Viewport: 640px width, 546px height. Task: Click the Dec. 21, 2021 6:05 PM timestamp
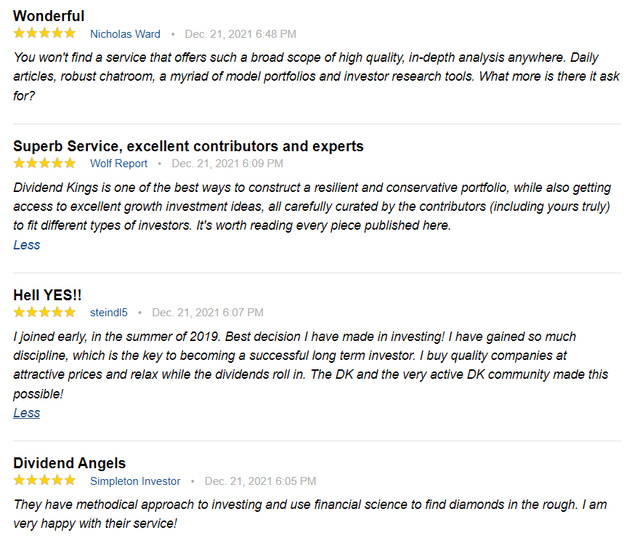pyautogui.click(x=260, y=481)
